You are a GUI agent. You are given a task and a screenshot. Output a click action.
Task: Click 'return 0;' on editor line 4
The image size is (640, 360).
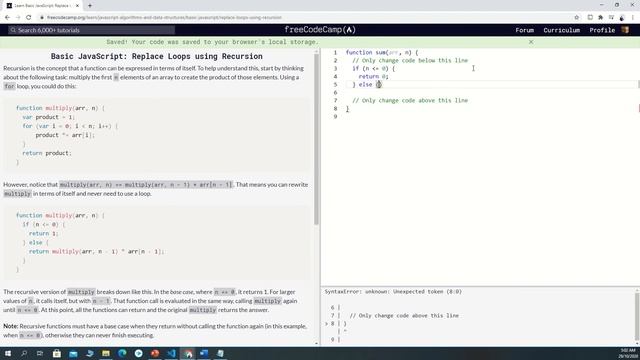tap(373, 76)
